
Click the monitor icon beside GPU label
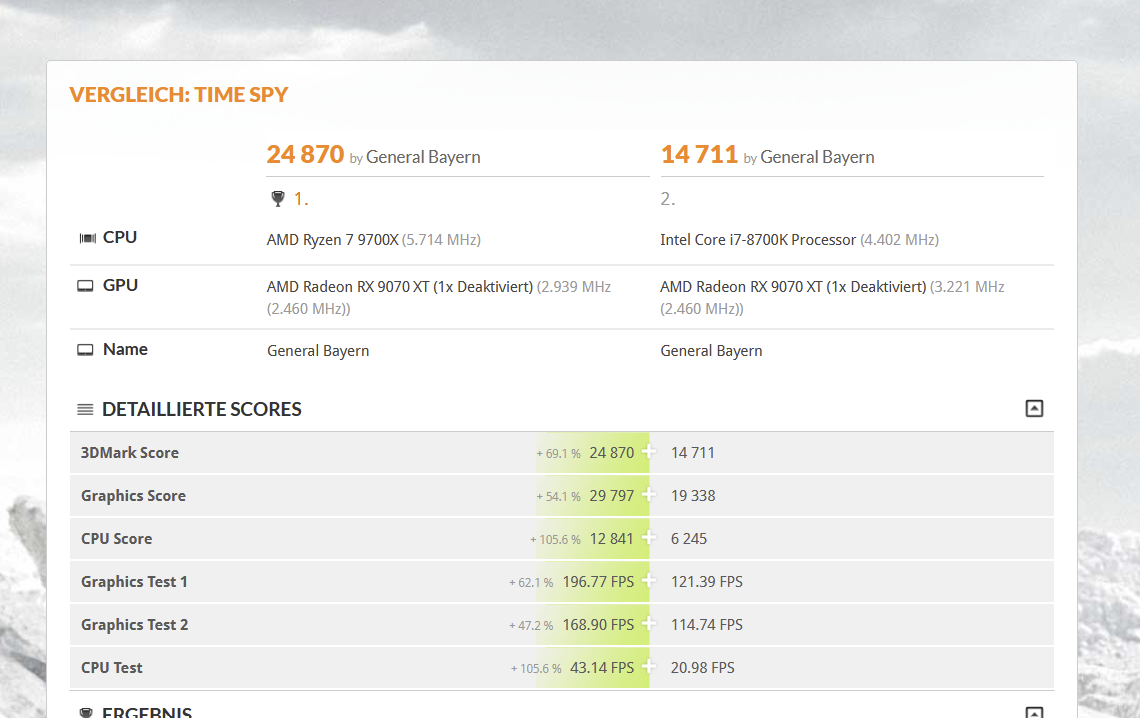[85, 286]
